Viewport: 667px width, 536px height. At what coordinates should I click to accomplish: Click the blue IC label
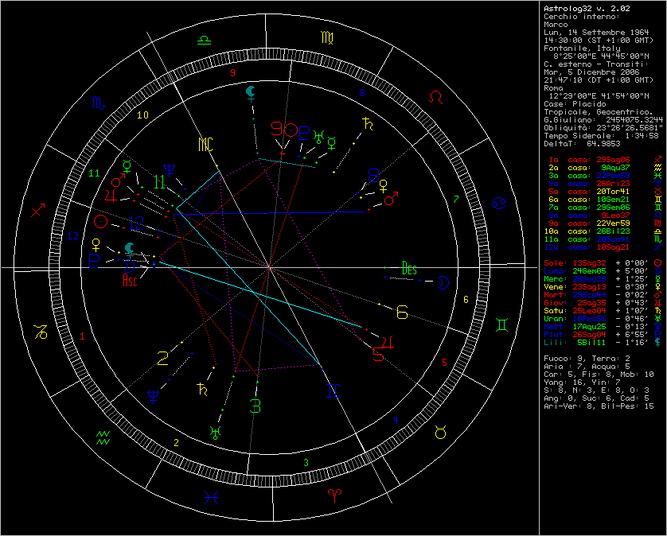333,391
